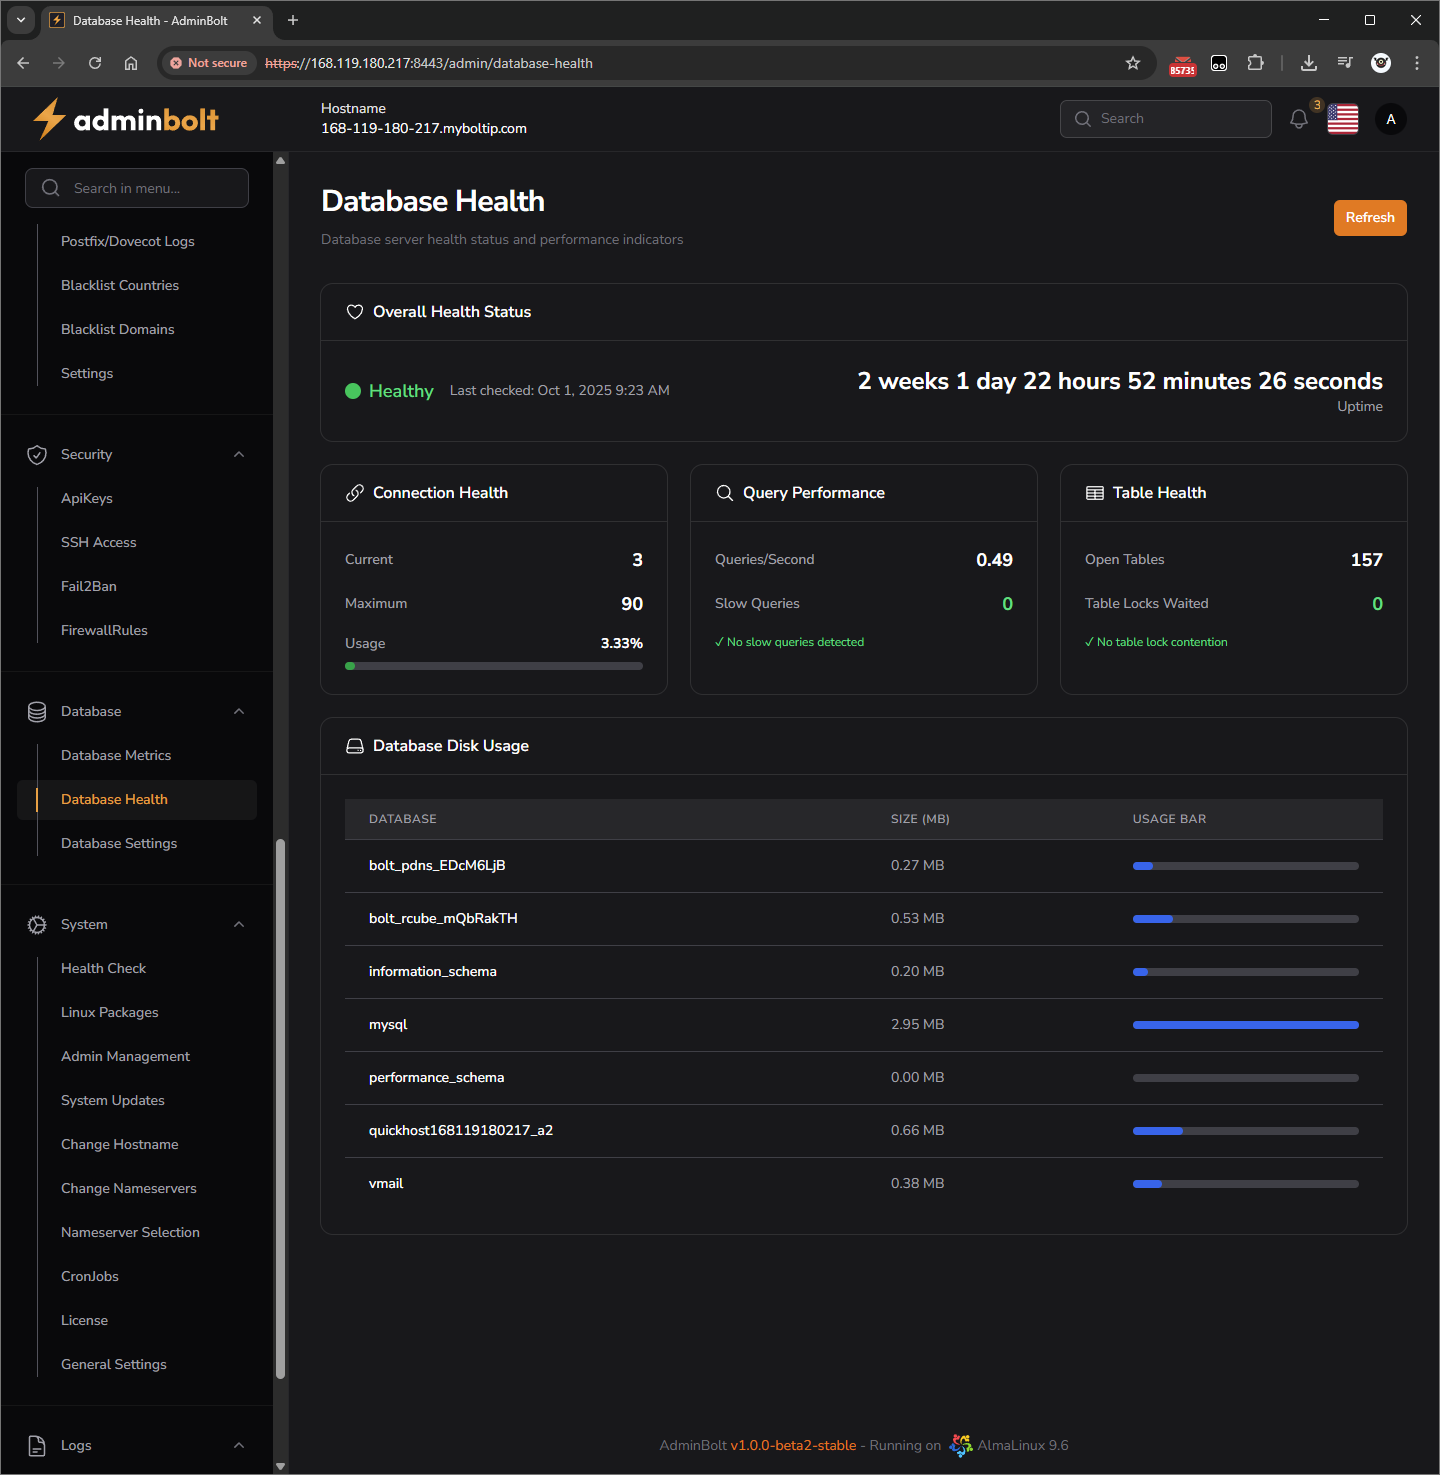
Task: Collapse the System menu section
Action: tap(239, 925)
